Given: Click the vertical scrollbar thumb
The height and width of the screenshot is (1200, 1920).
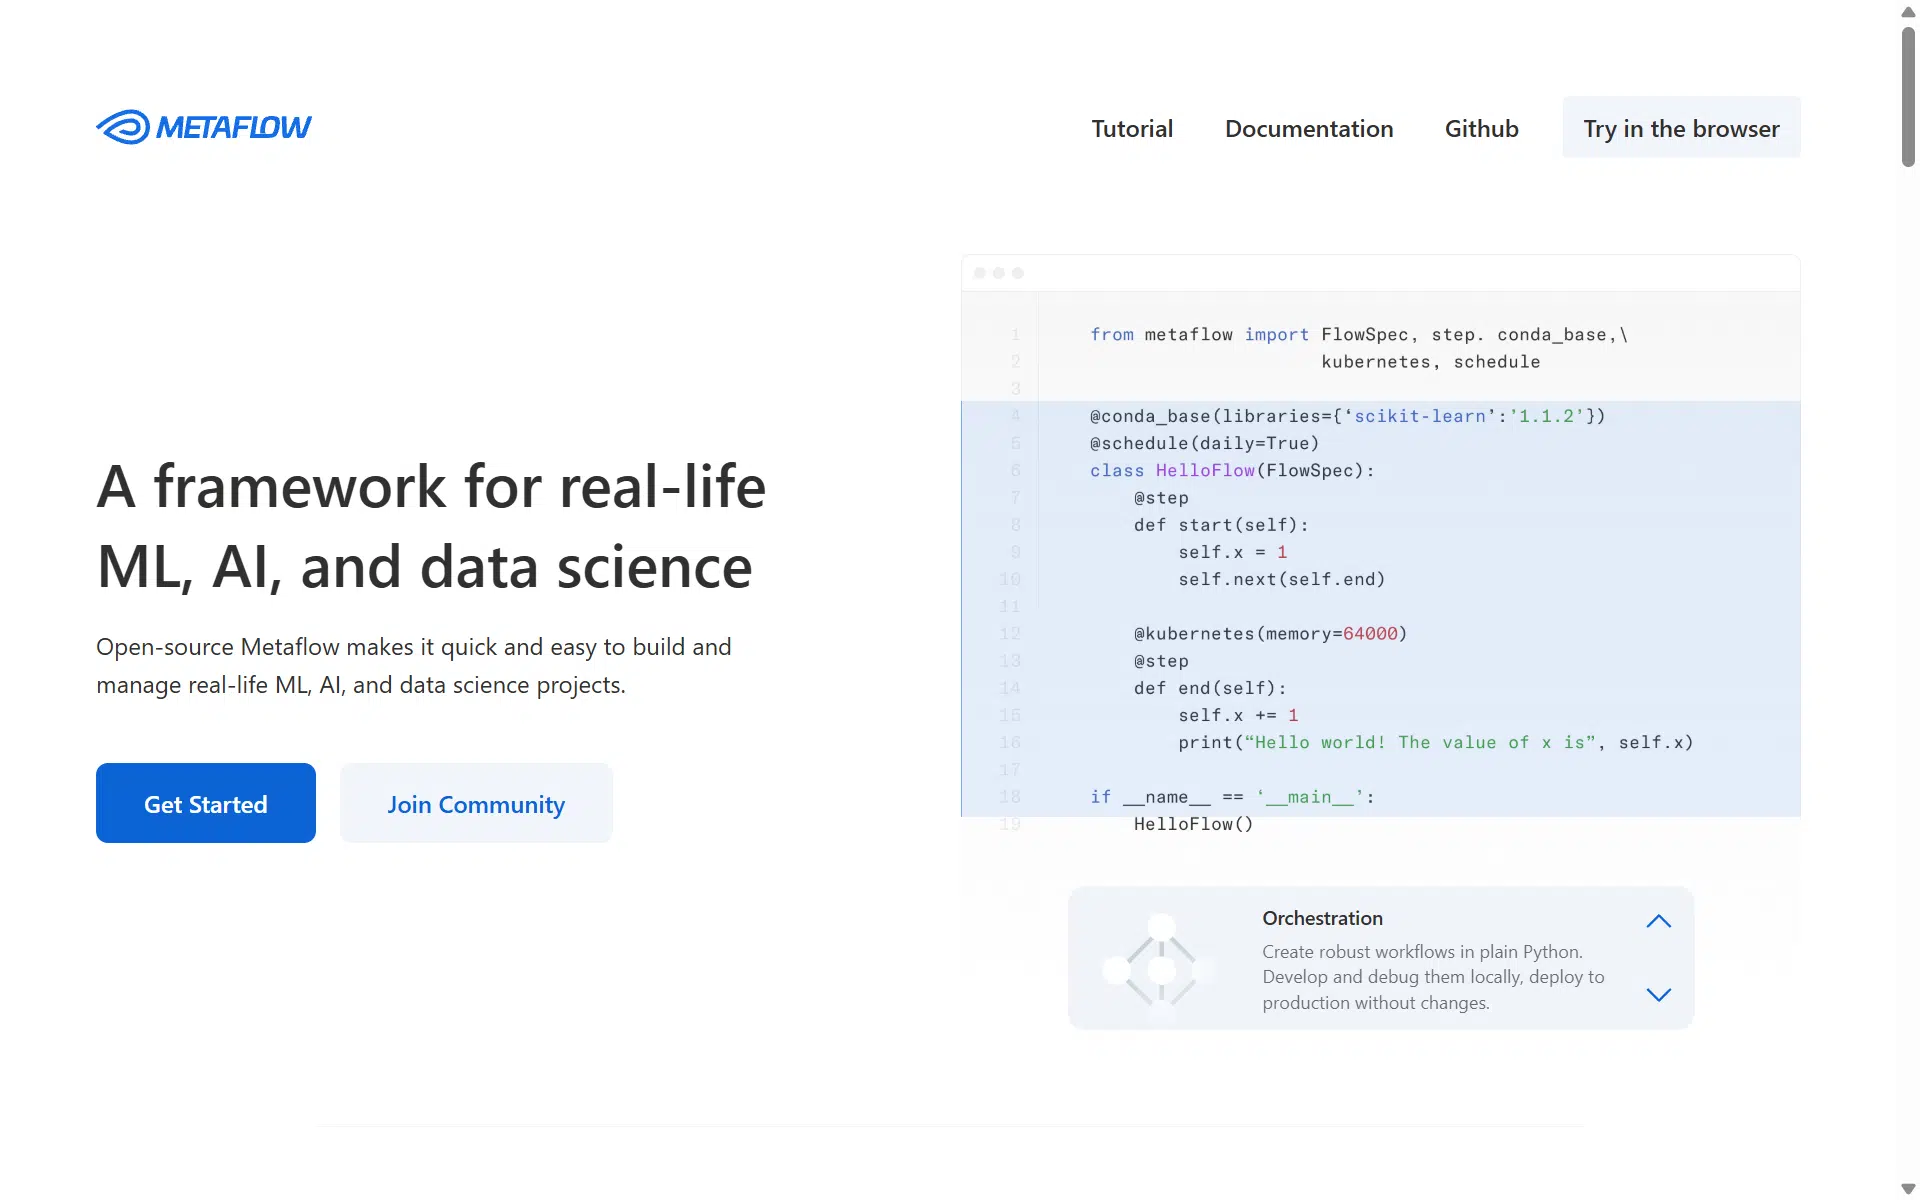Looking at the screenshot, I should coord(1908,96).
